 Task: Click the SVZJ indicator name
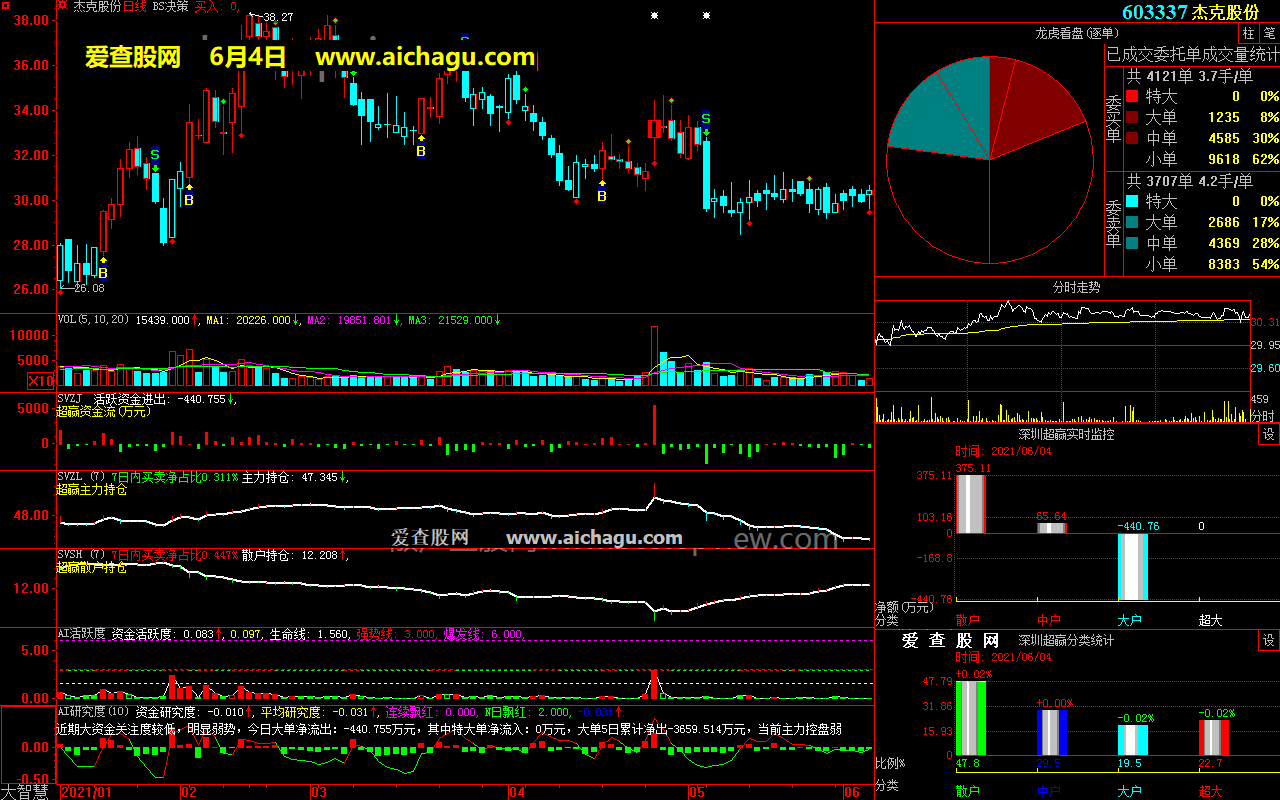(x=71, y=399)
